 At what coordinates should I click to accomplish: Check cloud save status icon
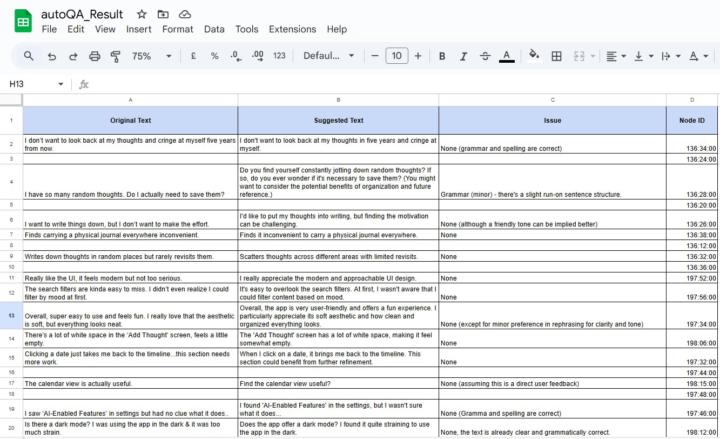tap(185, 14)
